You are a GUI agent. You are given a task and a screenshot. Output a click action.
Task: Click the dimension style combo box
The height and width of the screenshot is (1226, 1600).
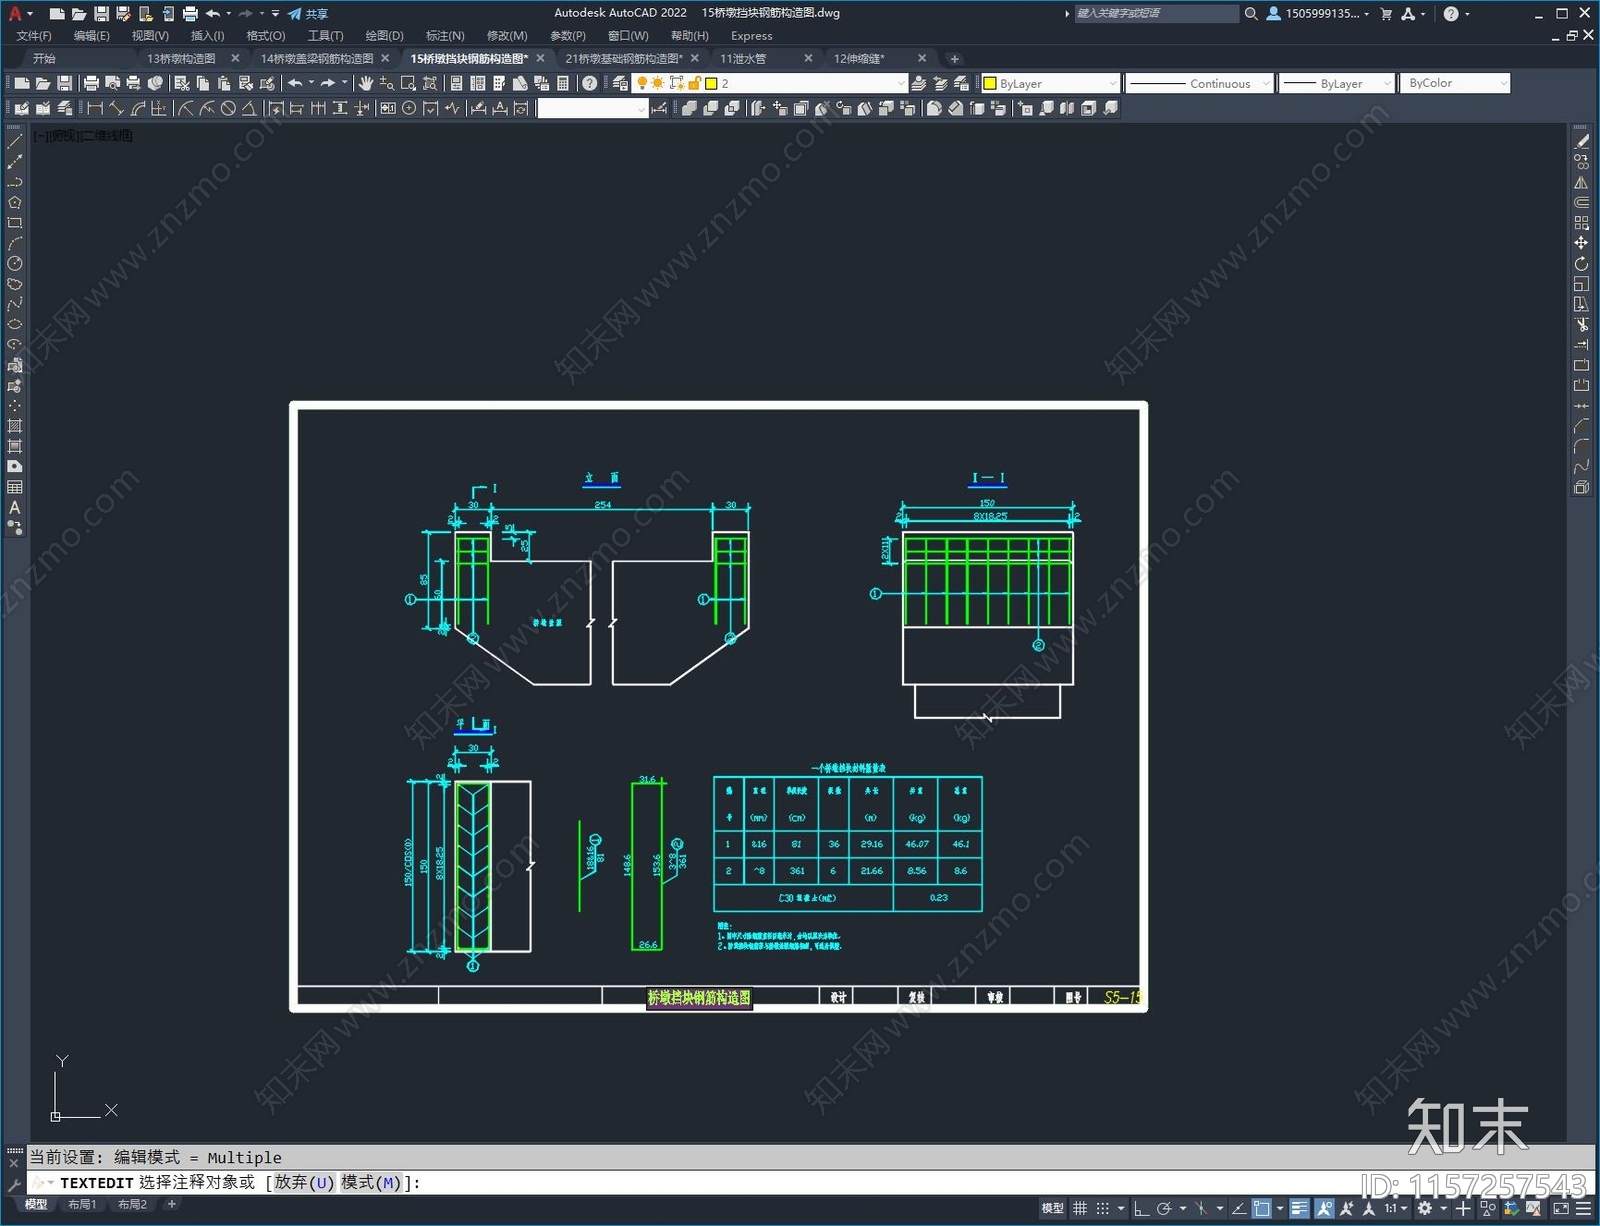(593, 108)
